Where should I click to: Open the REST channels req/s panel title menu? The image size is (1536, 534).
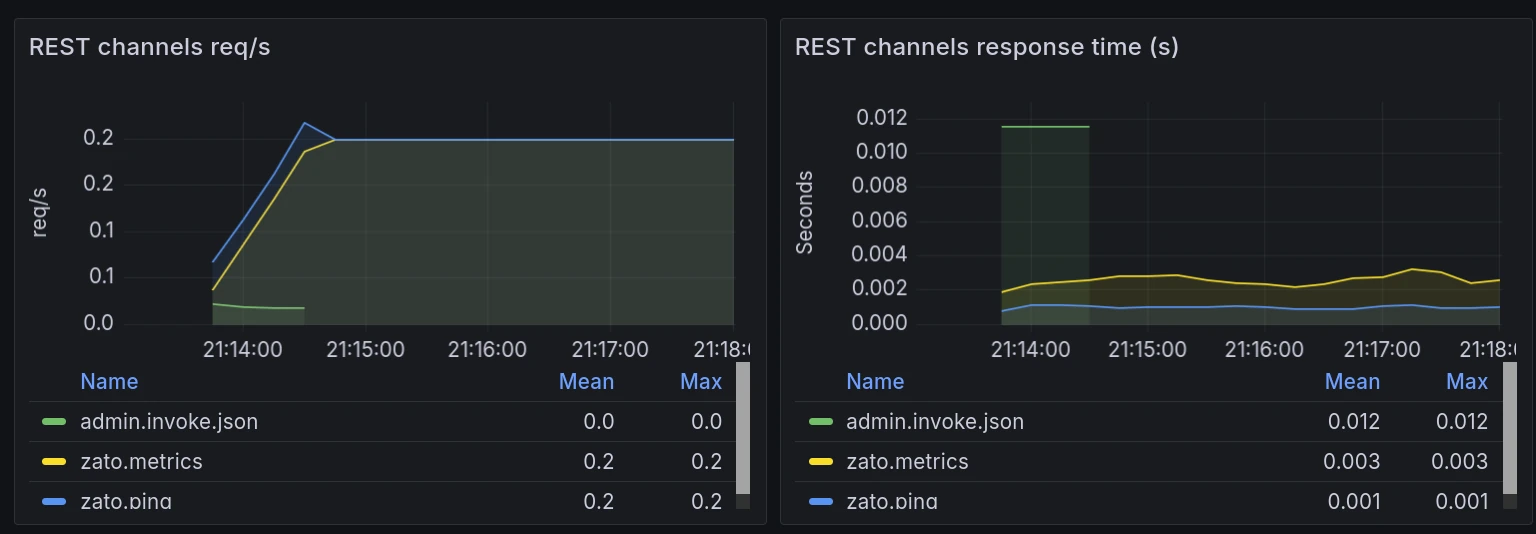point(149,47)
